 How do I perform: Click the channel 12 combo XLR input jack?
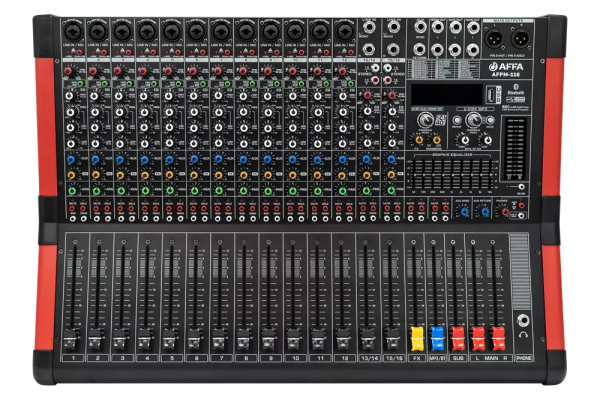(345, 31)
